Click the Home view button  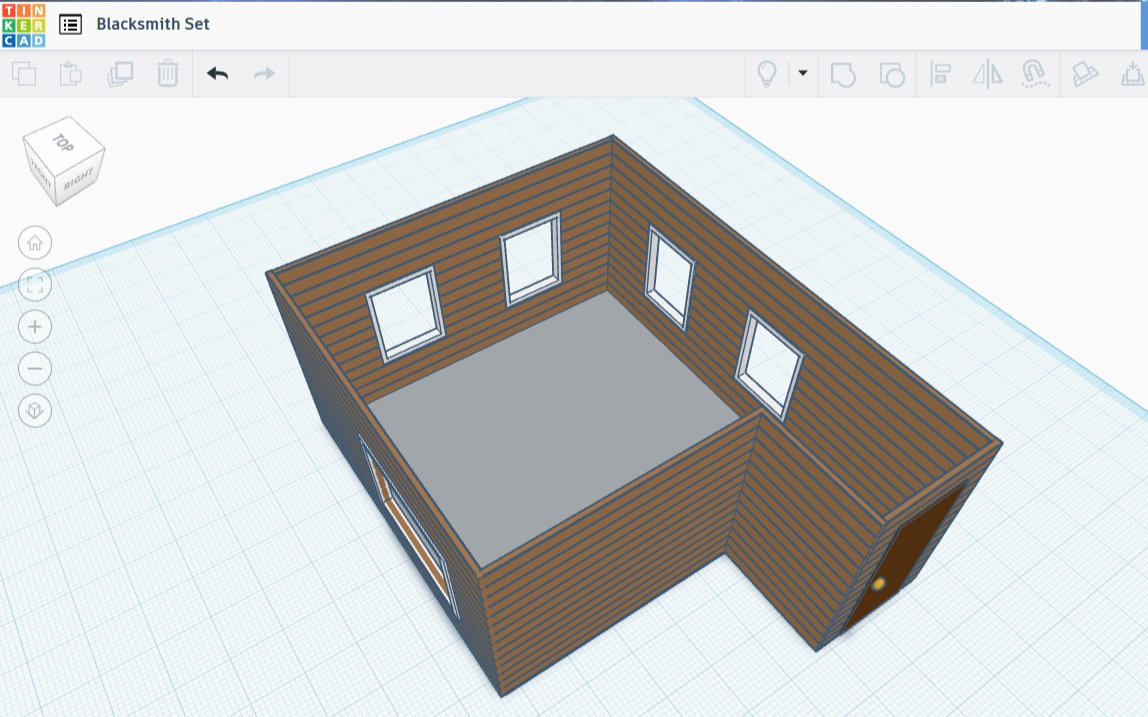[35, 243]
